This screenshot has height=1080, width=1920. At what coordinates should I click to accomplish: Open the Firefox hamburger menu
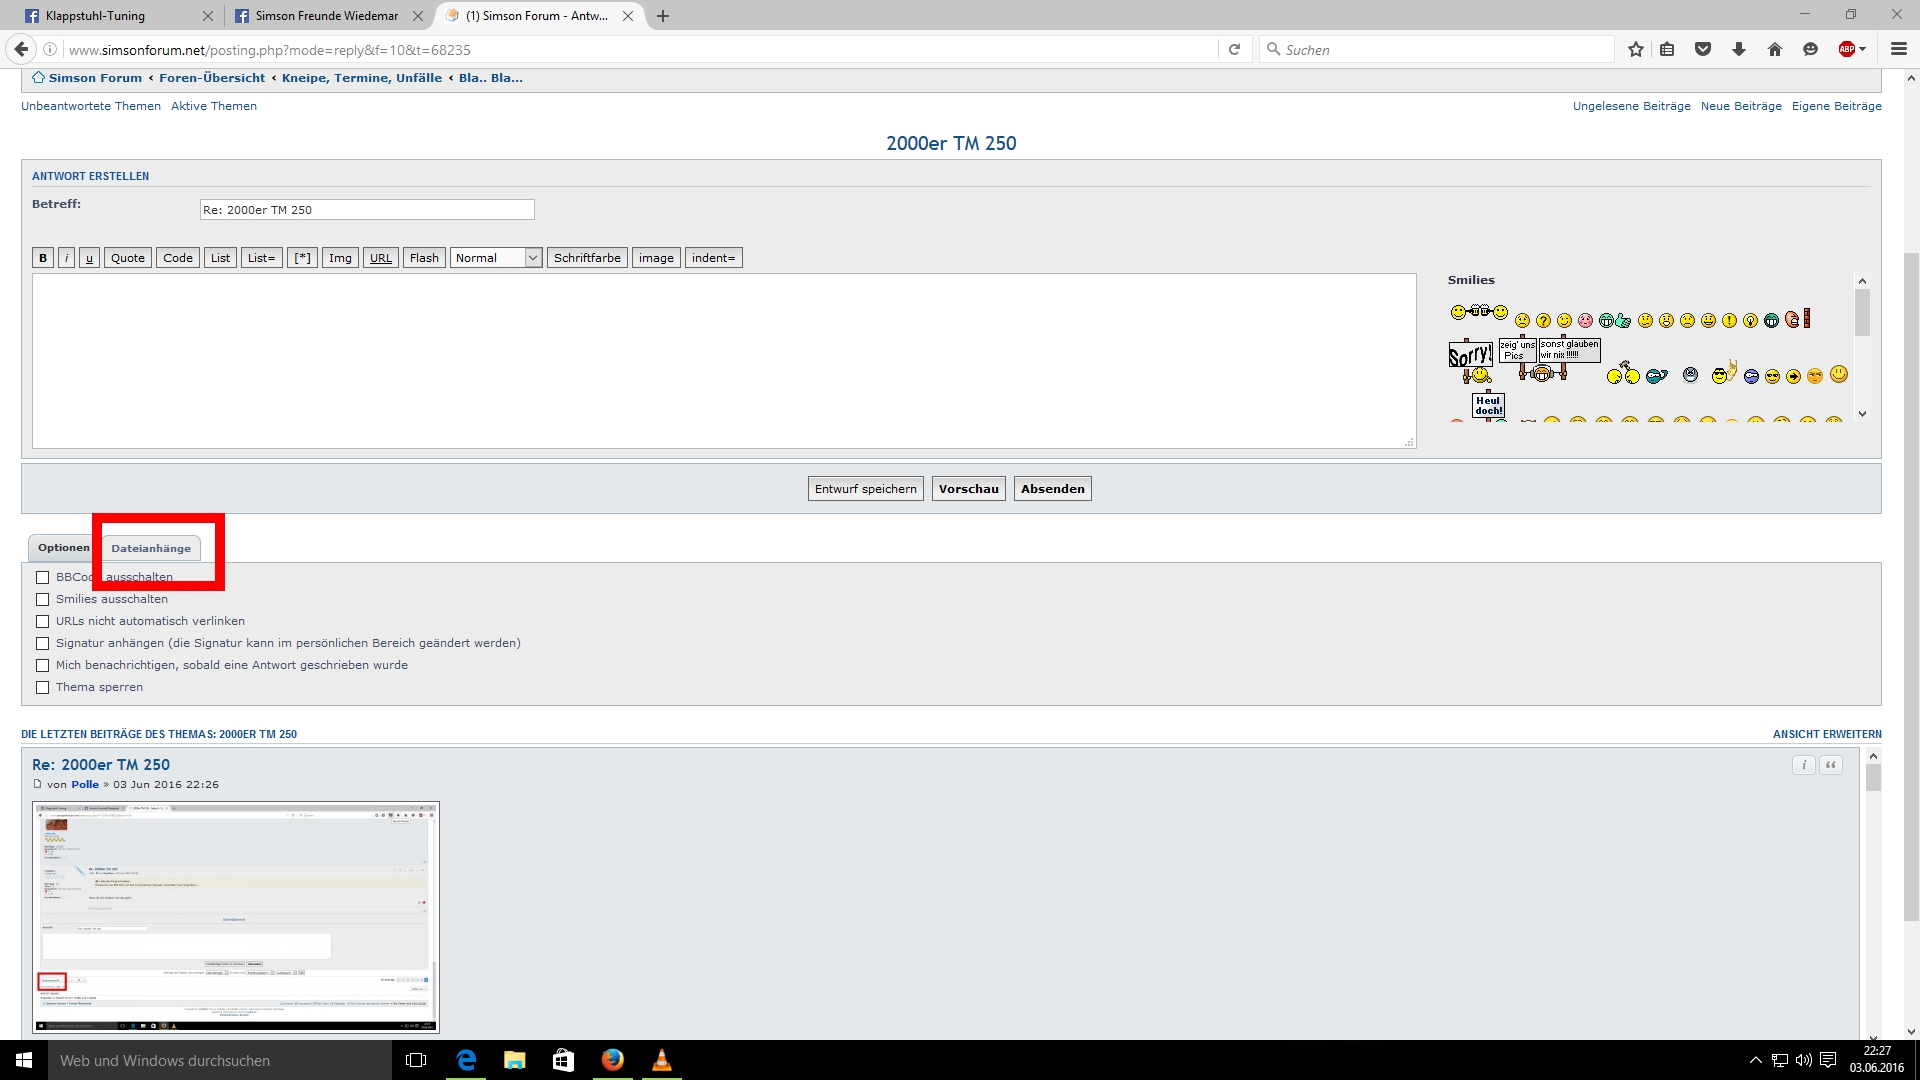tap(1898, 49)
